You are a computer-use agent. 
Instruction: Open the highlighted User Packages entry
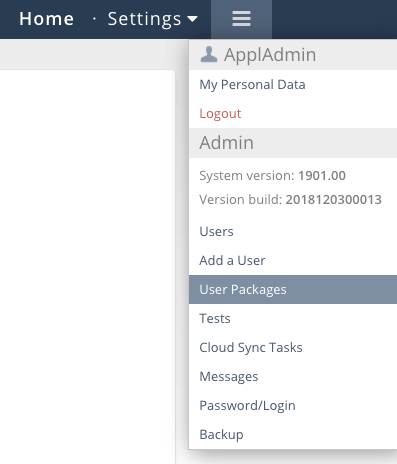[x=293, y=289]
